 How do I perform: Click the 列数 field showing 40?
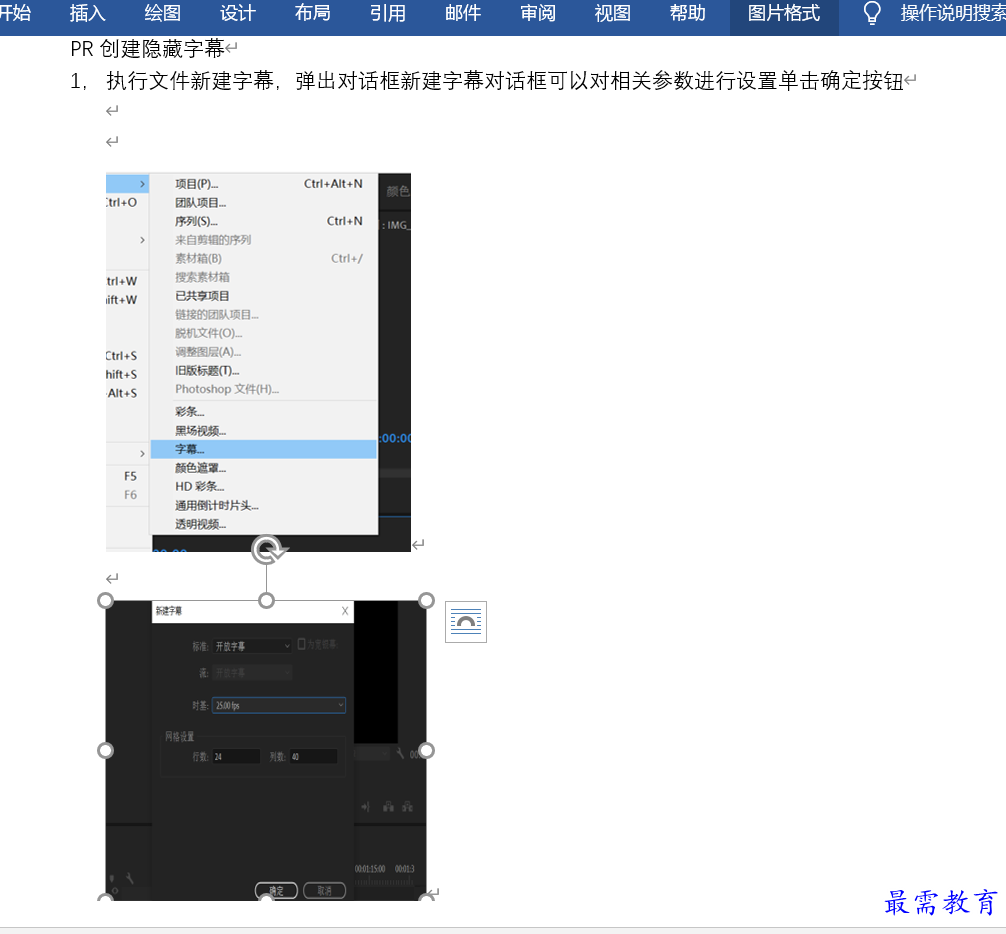pyautogui.click(x=314, y=756)
